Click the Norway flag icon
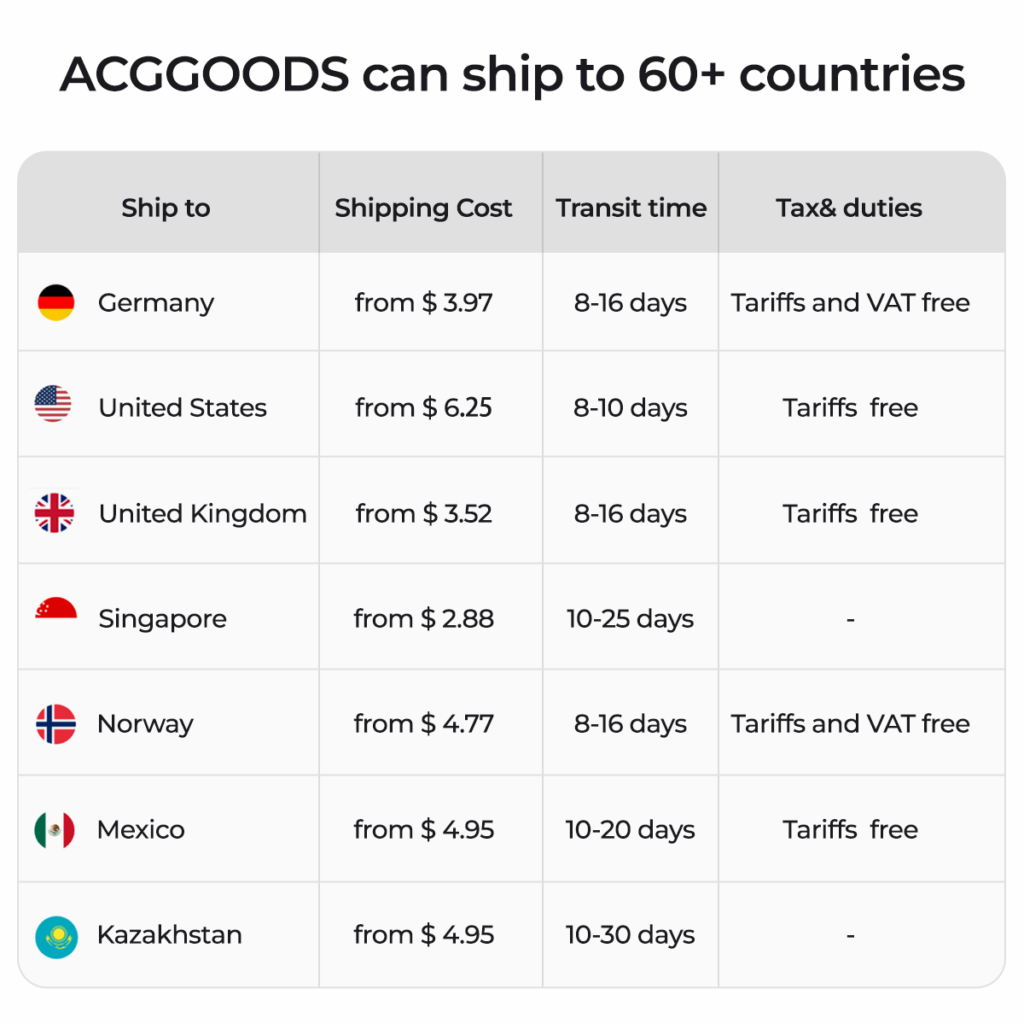Viewport: 1024px width, 1024px height. coord(56,724)
